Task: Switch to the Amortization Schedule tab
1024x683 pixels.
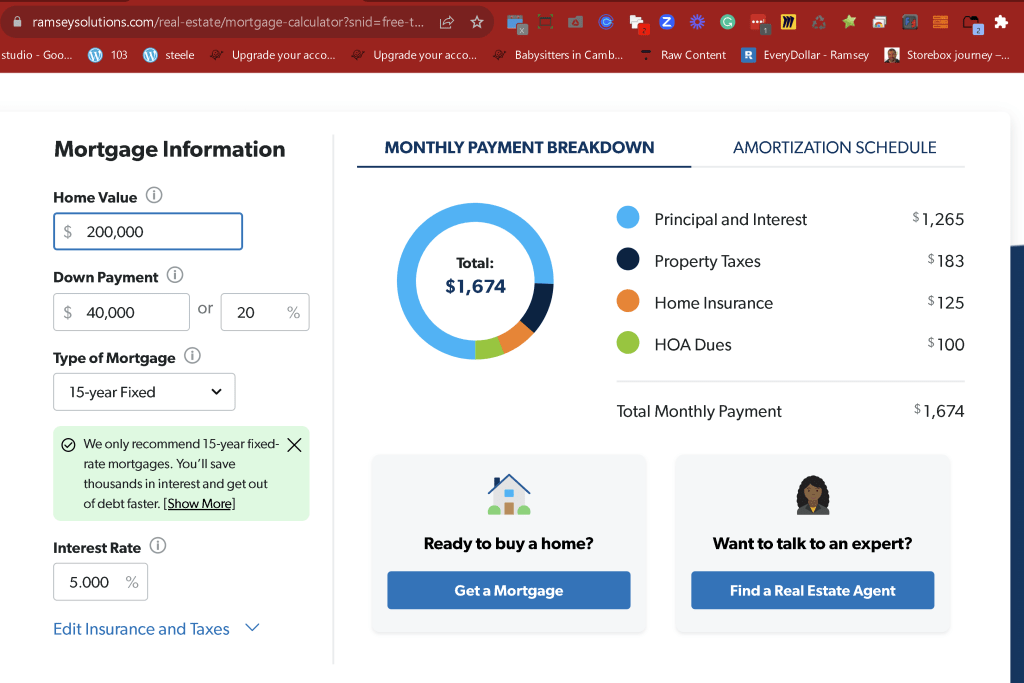Action: [834, 148]
